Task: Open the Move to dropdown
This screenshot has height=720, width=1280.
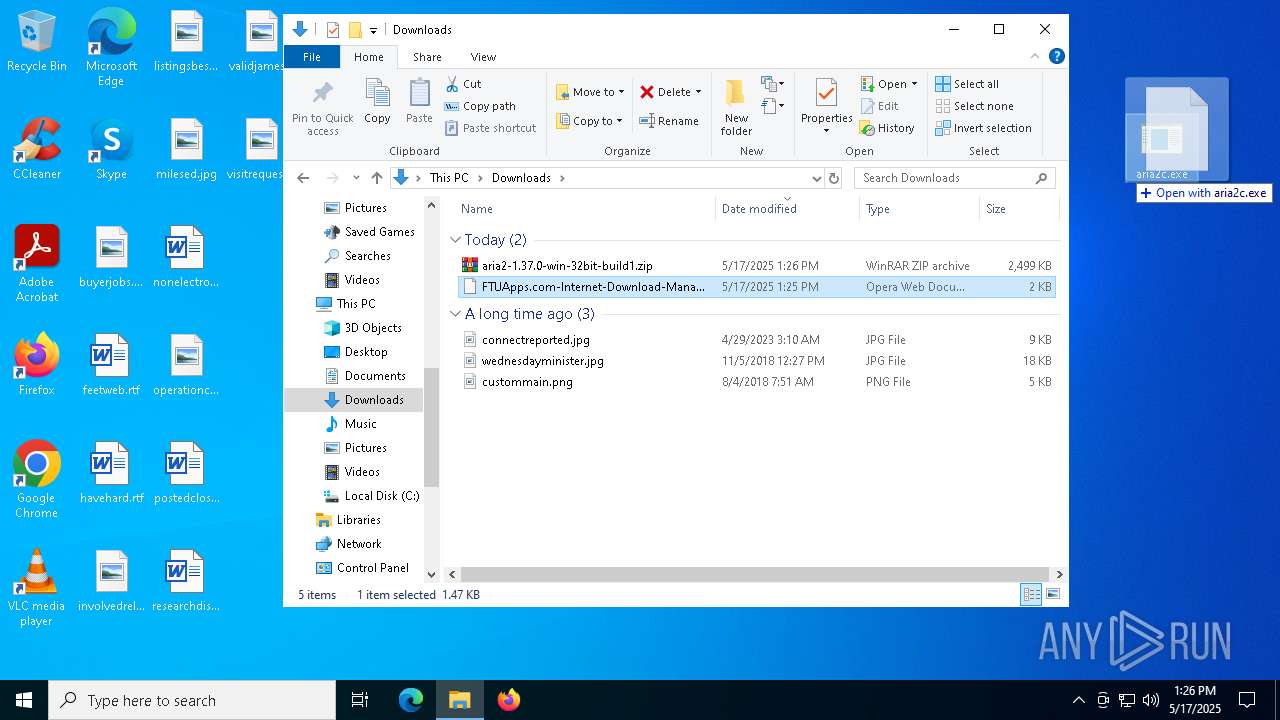Action: [590, 92]
